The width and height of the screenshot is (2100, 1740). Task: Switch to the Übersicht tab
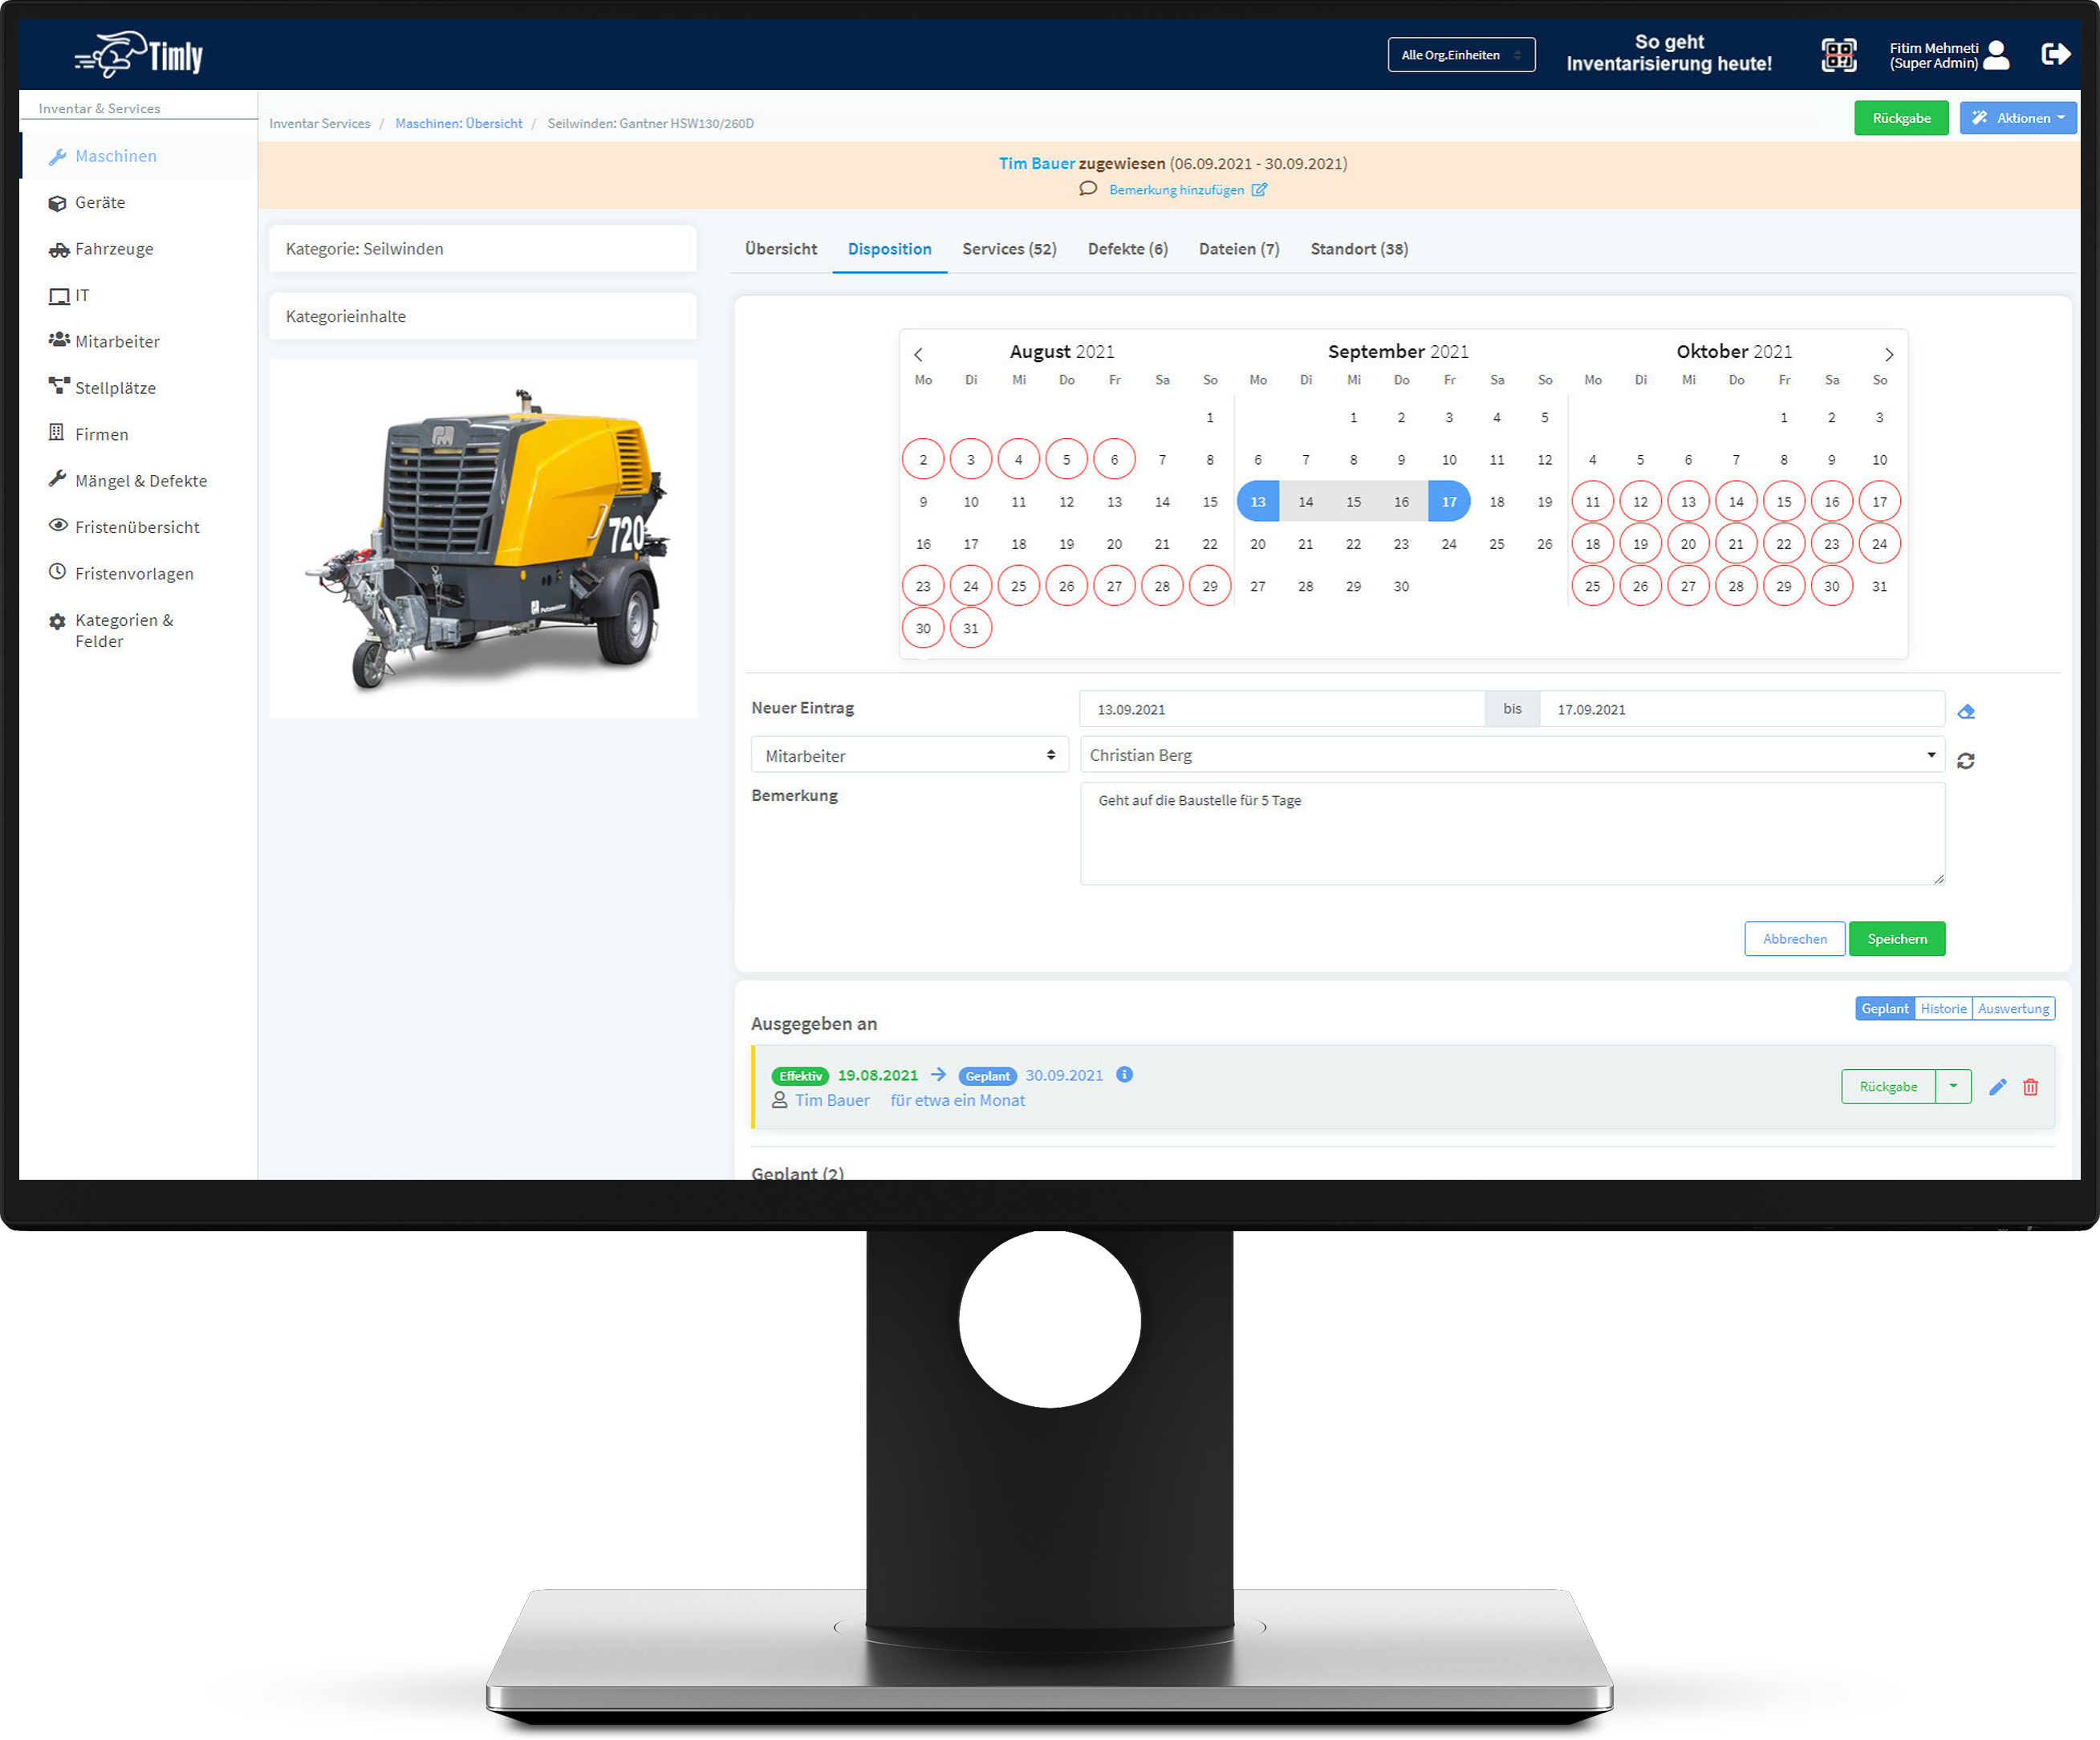(x=781, y=249)
